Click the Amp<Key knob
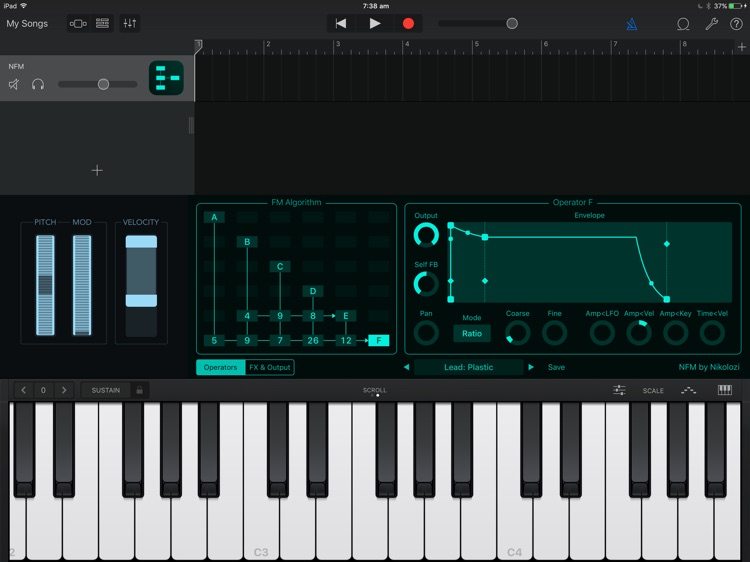Screen dimensions: 750x562 (x=675, y=333)
